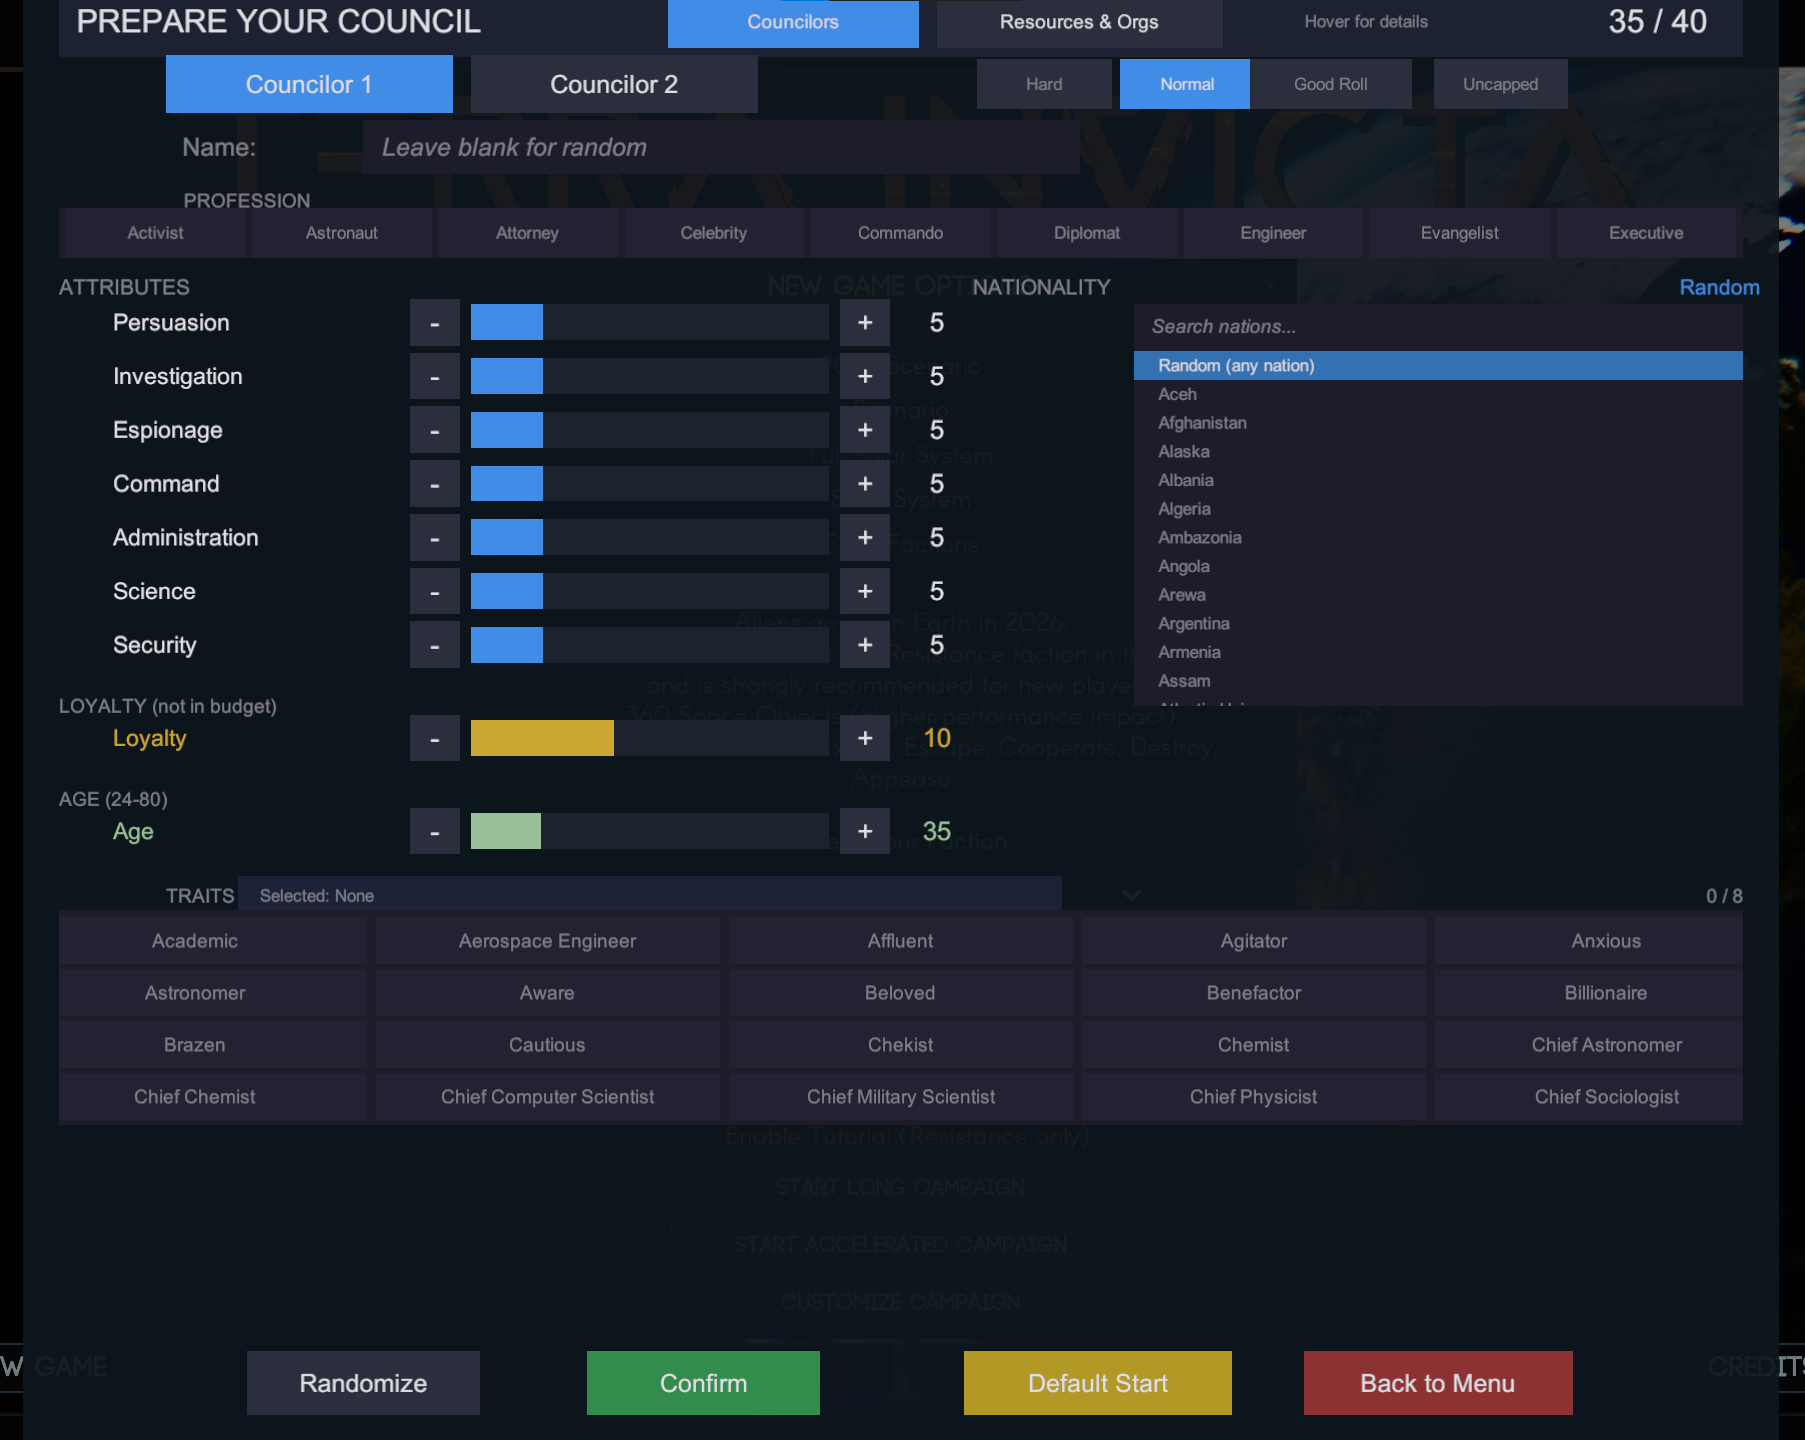Lower Security value with minus button
Image resolution: width=1805 pixels, height=1440 pixels.
pyautogui.click(x=435, y=646)
